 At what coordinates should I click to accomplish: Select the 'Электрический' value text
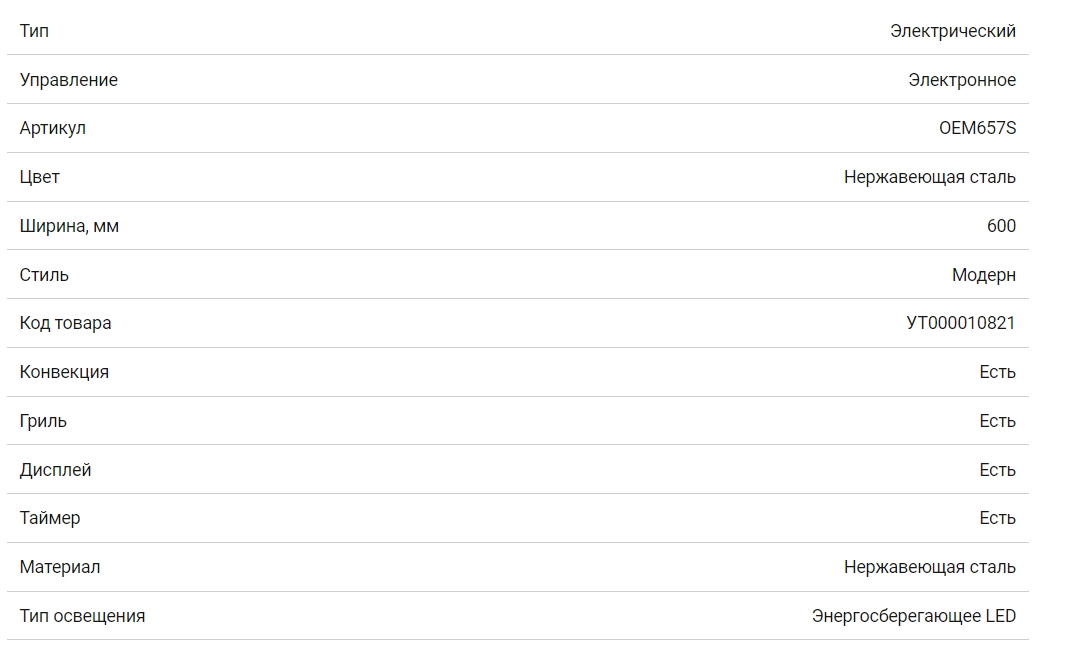pyautogui.click(x=952, y=31)
